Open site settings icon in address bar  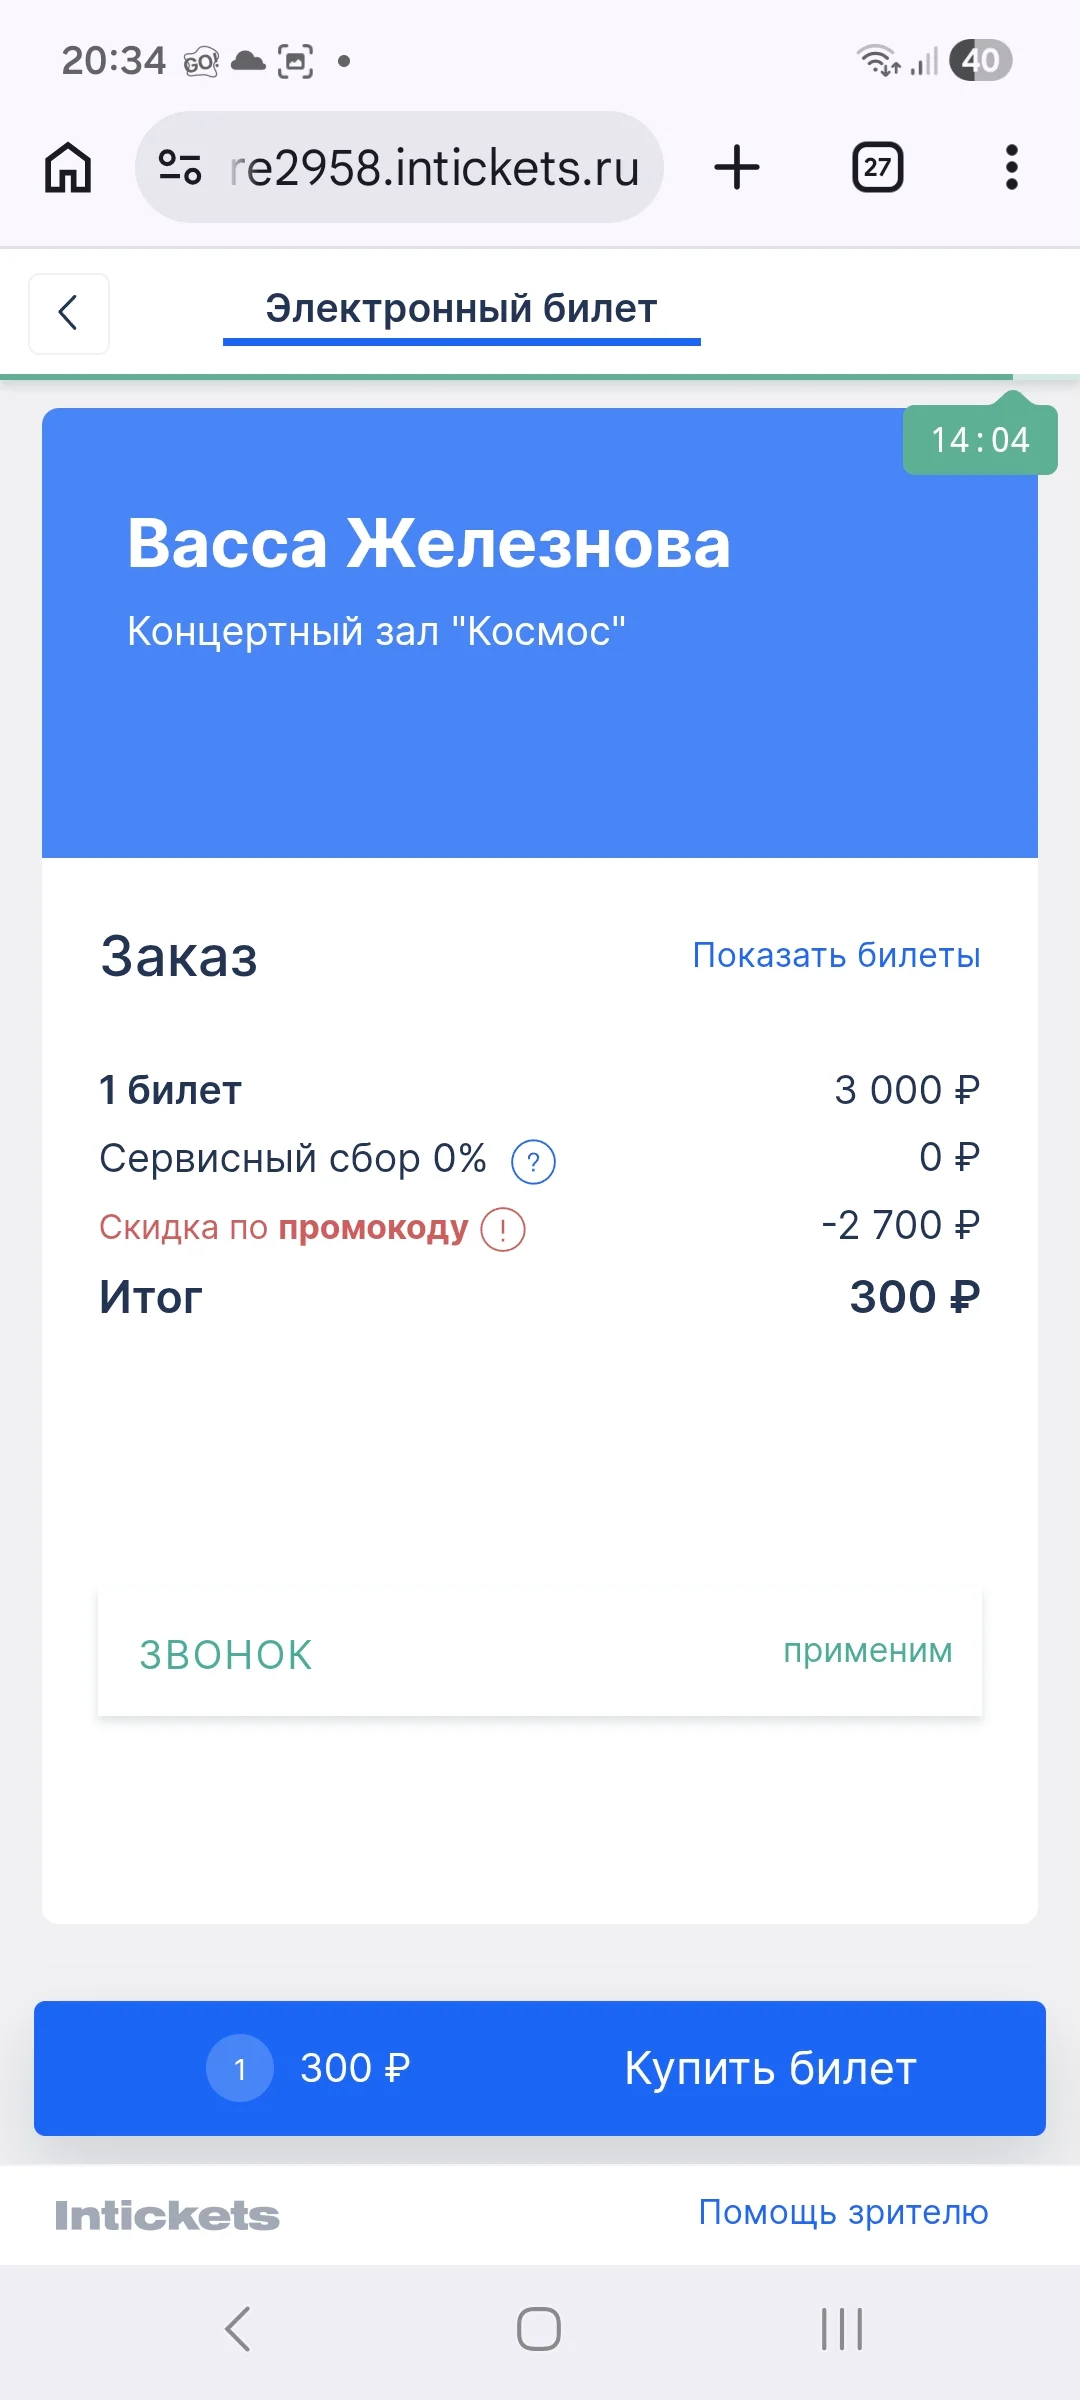pos(181,167)
